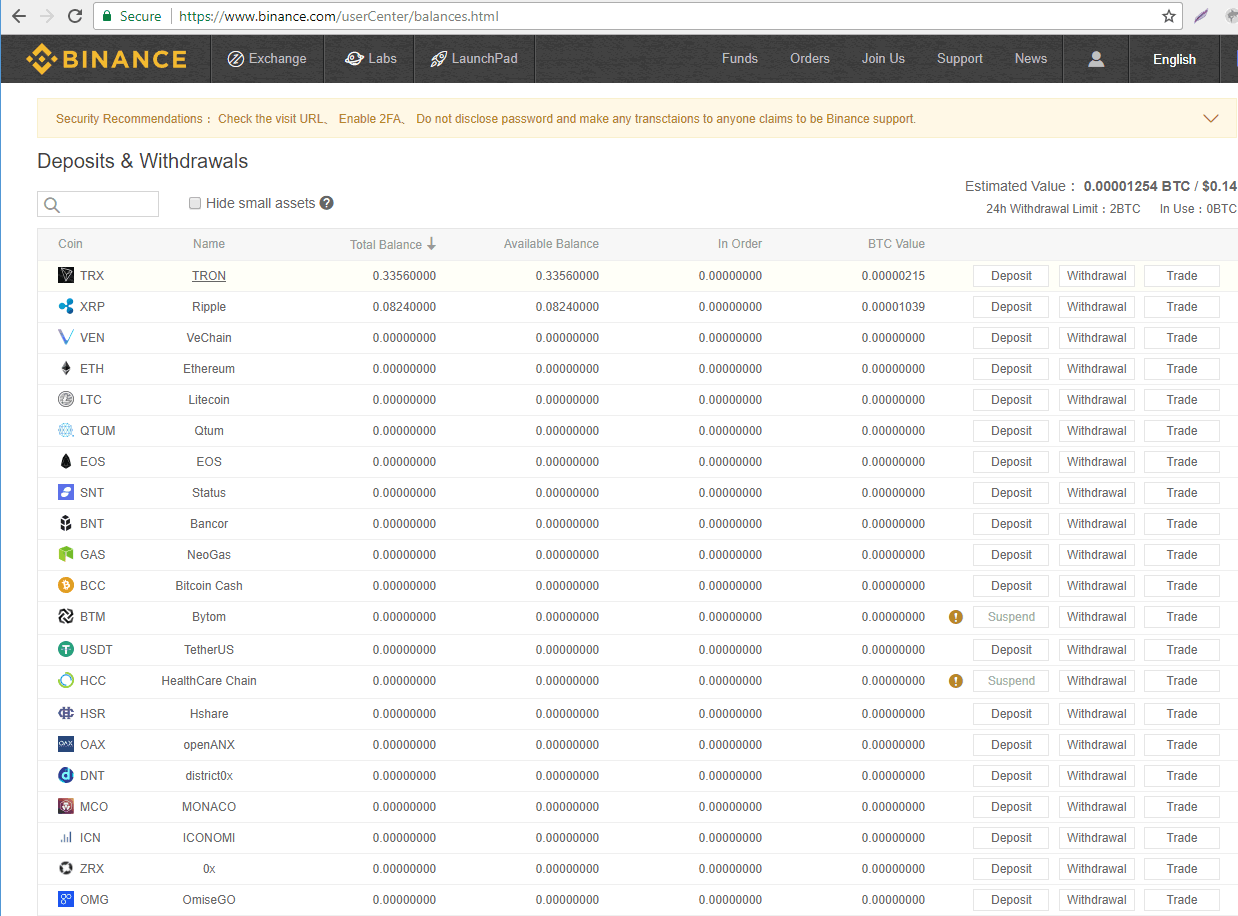This screenshot has height=916, width=1238.
Task: Click Withdrawal for USDT
Action: (1097, 650)
